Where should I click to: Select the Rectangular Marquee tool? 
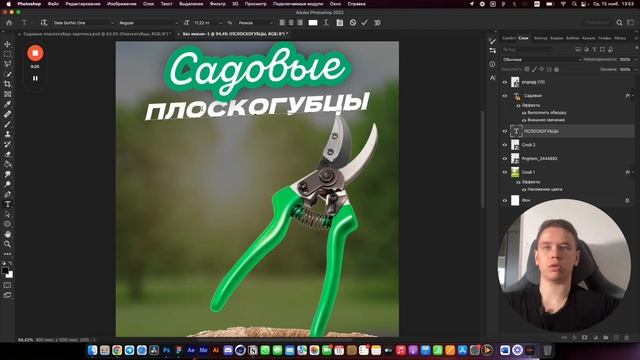7,54
